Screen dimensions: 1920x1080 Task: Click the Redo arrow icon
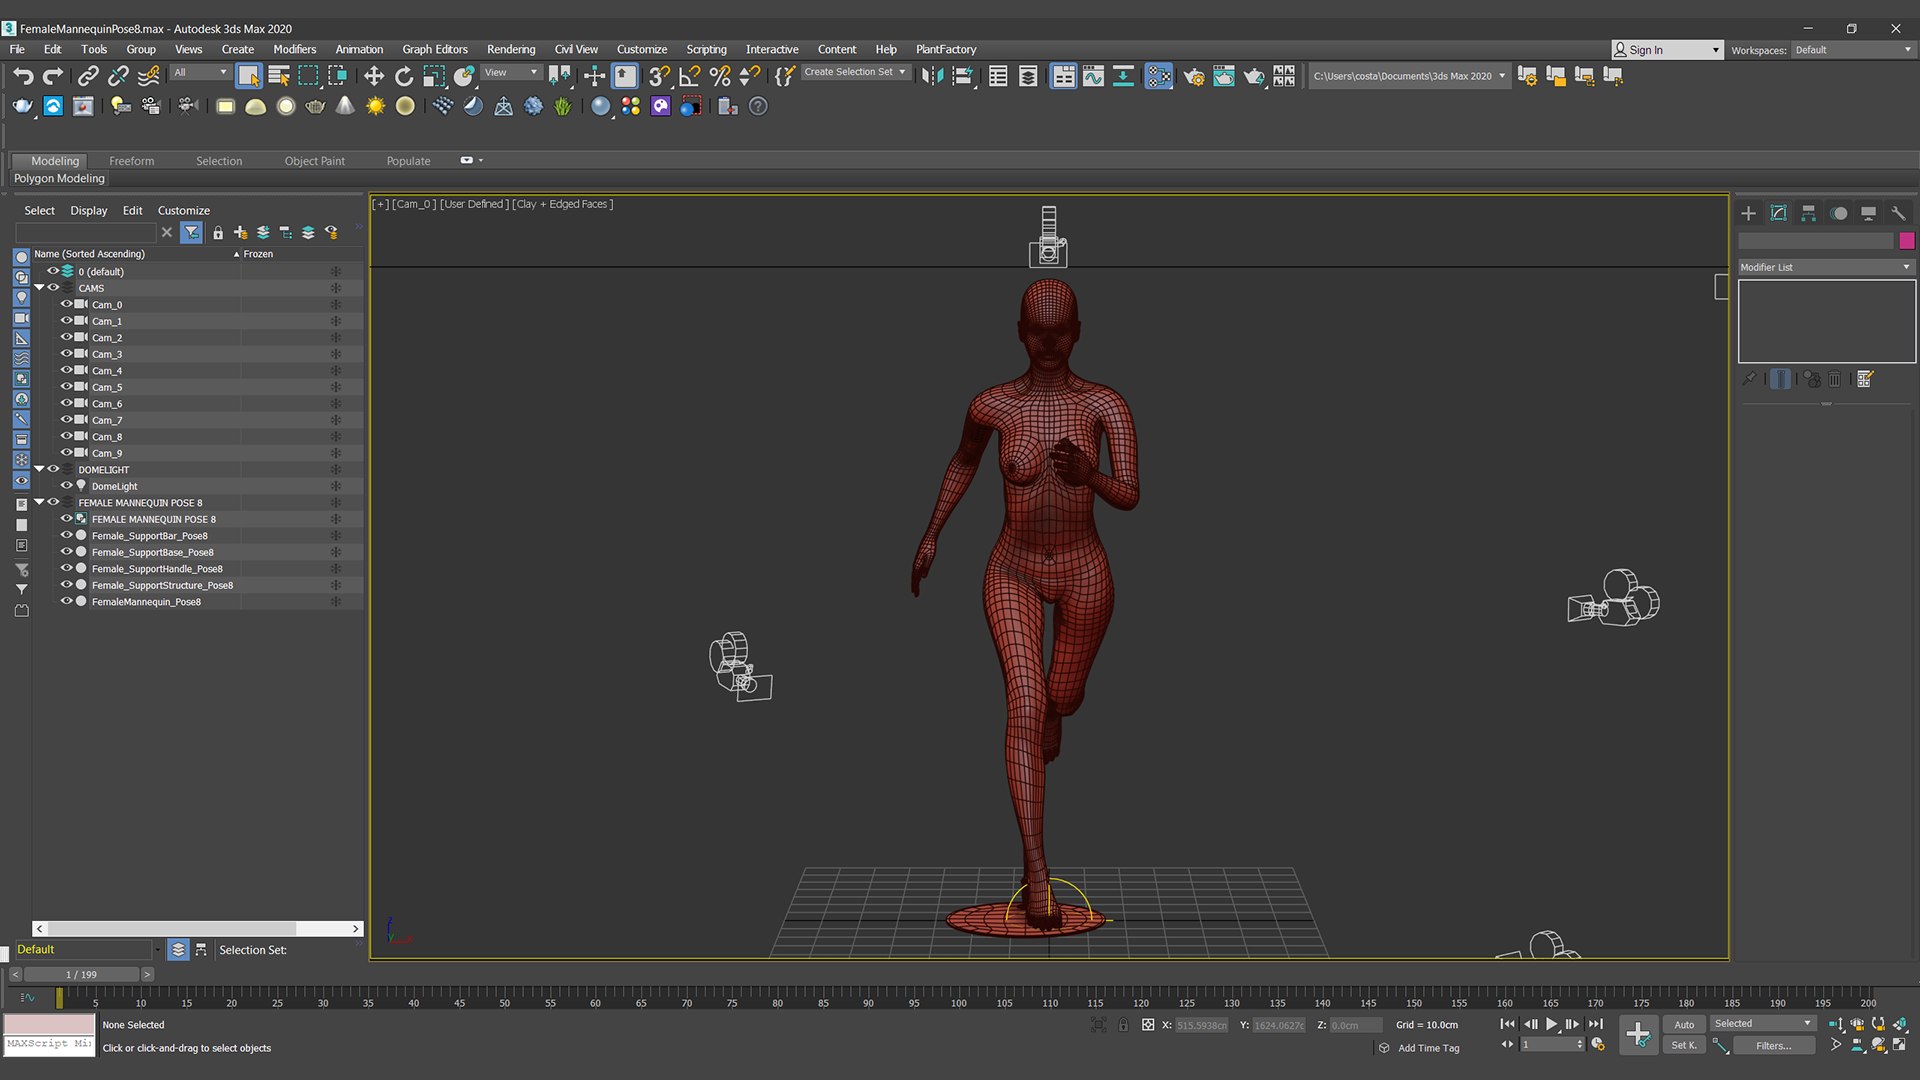pyautogui.click(x=53, y=76)
